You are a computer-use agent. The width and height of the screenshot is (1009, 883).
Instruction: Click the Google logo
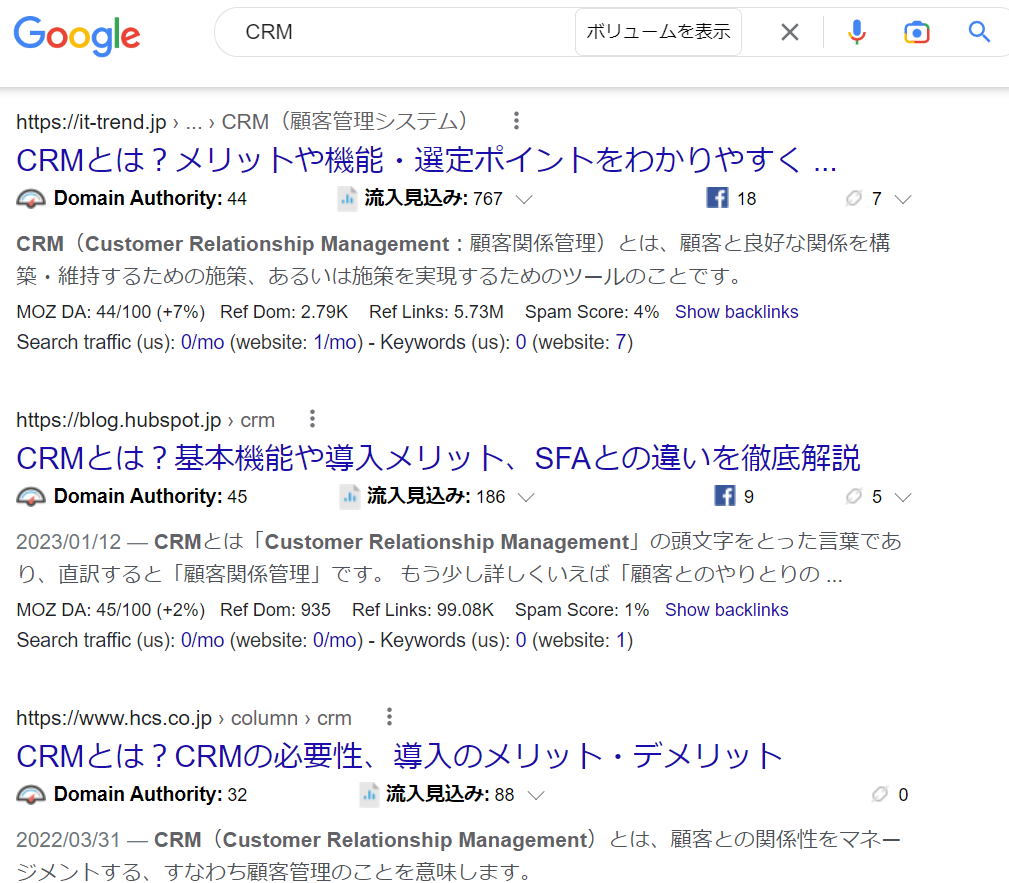[x=77, y=35]
